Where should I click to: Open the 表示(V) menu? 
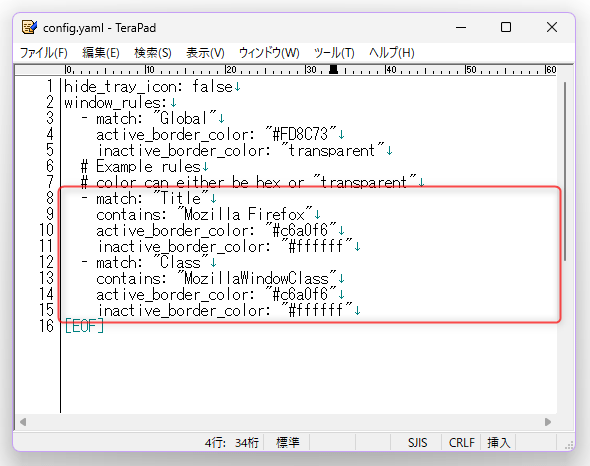click(x=205, y=52)
